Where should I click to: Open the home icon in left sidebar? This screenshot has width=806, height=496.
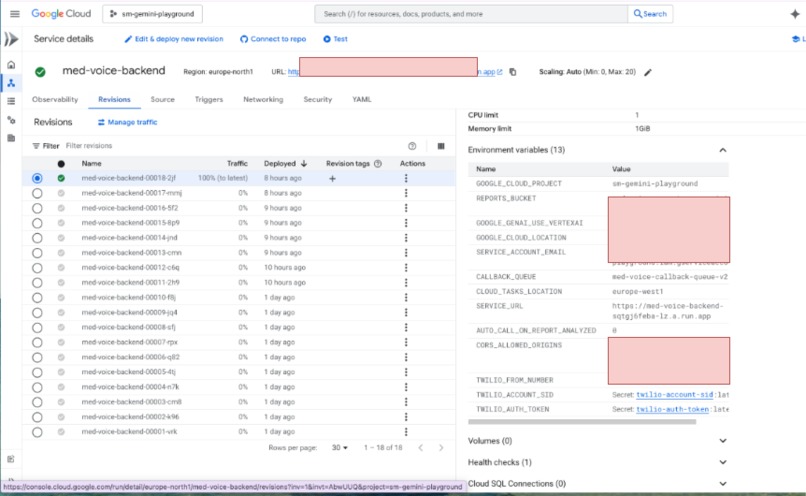[11, 65]
